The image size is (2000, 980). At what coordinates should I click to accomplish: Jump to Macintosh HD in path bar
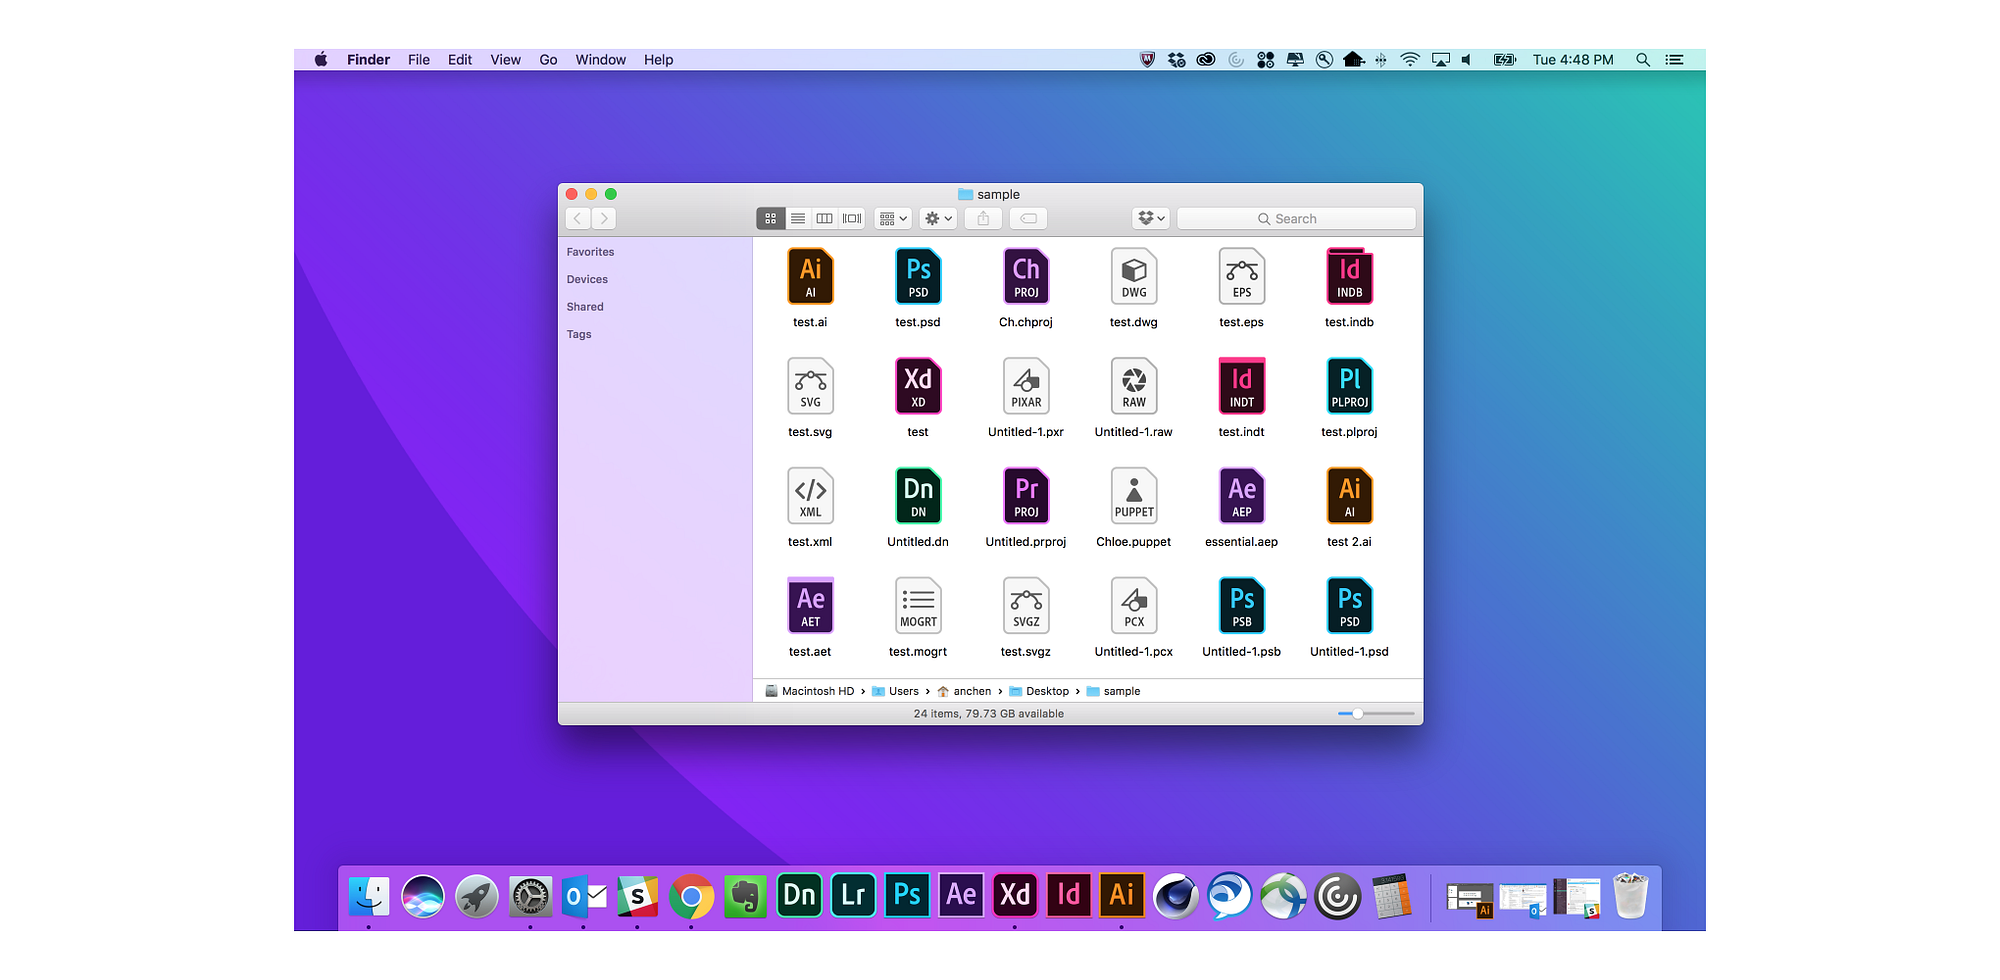[x=810, y=691]
